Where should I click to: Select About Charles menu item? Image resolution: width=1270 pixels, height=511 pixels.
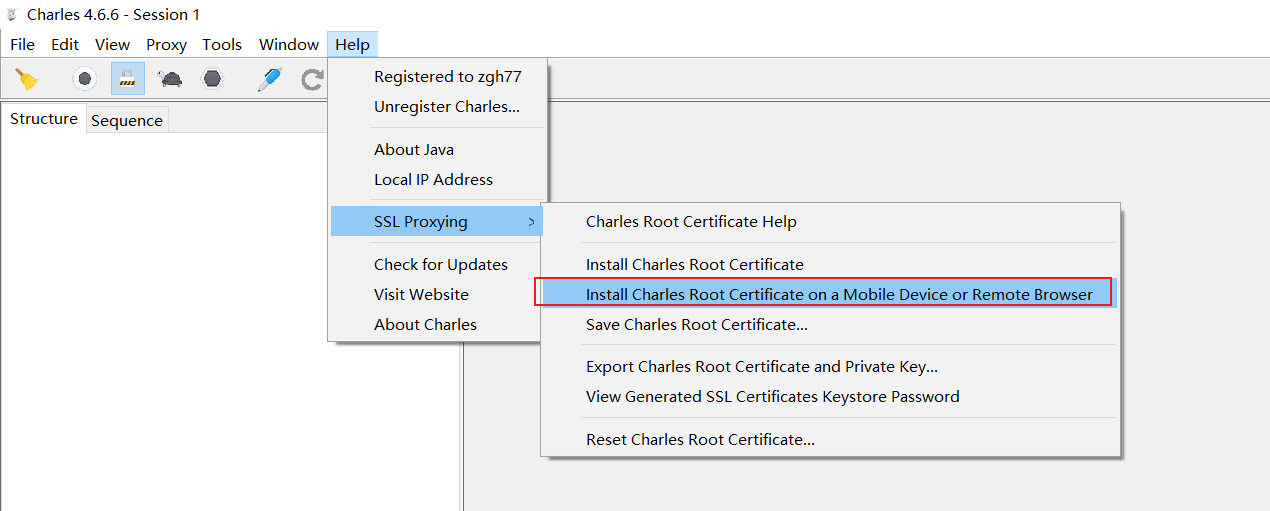click(438, 325)
